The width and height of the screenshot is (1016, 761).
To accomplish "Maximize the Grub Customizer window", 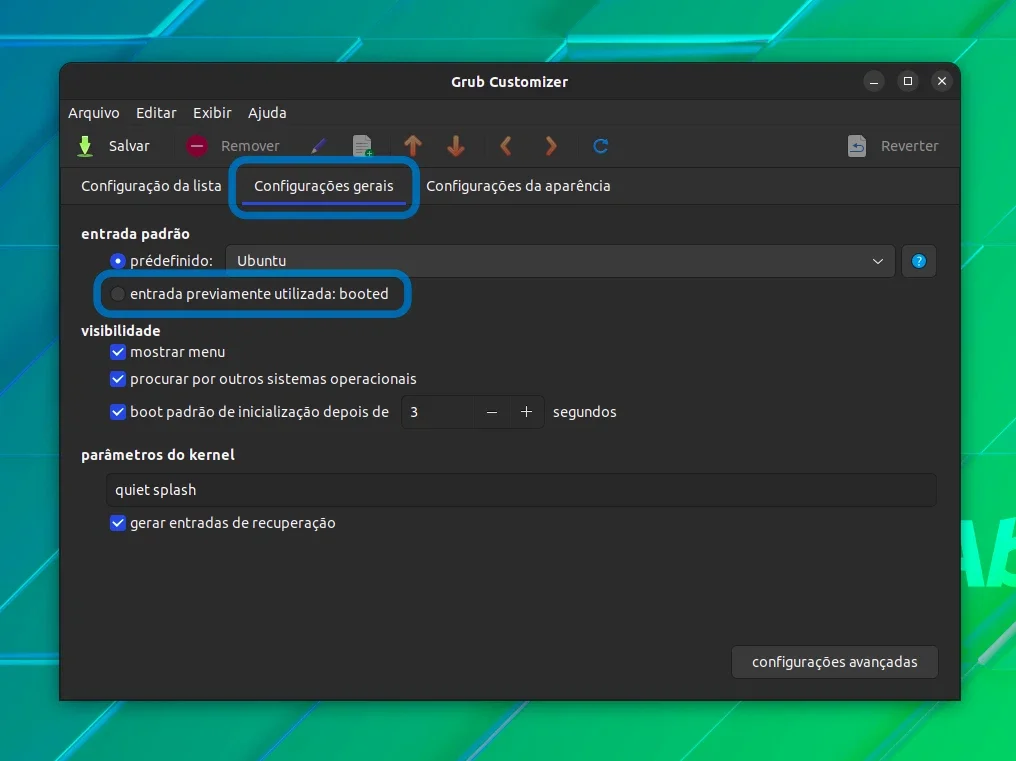I will click(x=908, y=81).
